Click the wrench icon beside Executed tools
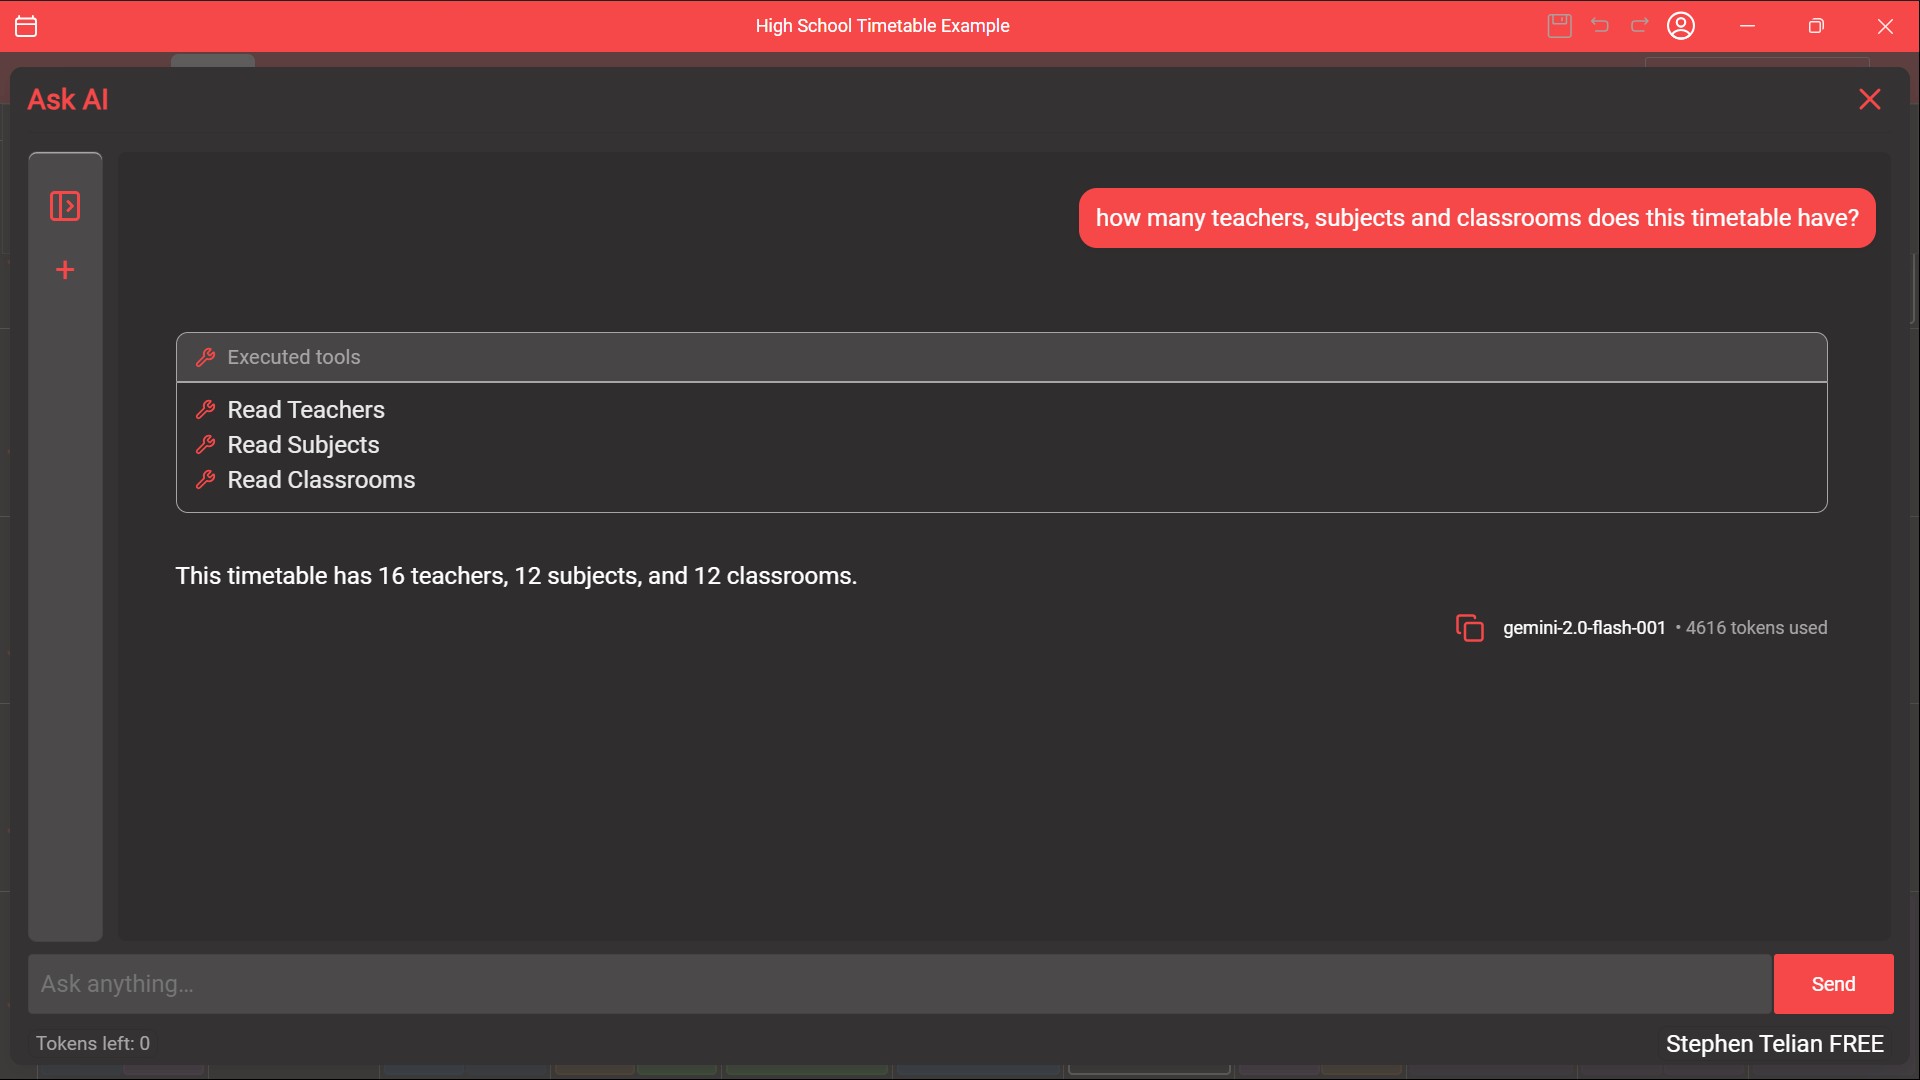 coord(206,357)
